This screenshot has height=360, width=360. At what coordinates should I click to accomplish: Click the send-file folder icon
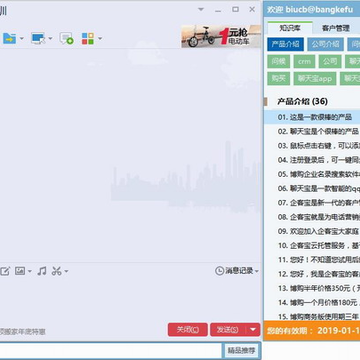coord(9,39)
